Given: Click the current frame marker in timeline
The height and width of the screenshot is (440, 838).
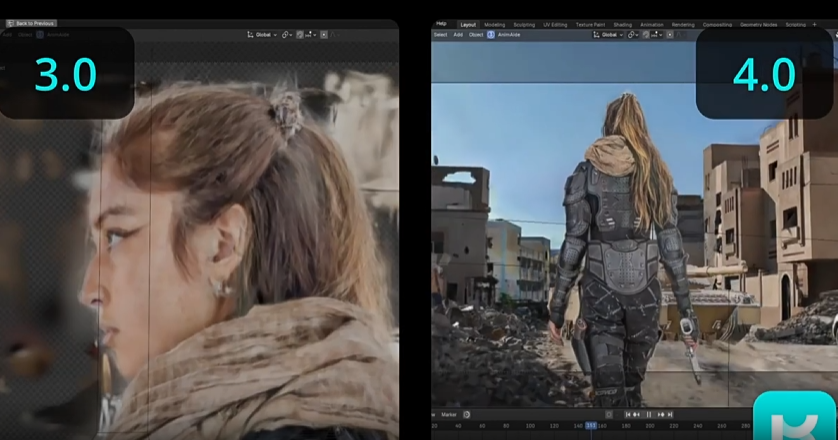Looking at the screenshot, I should click(x=591, y=425).
